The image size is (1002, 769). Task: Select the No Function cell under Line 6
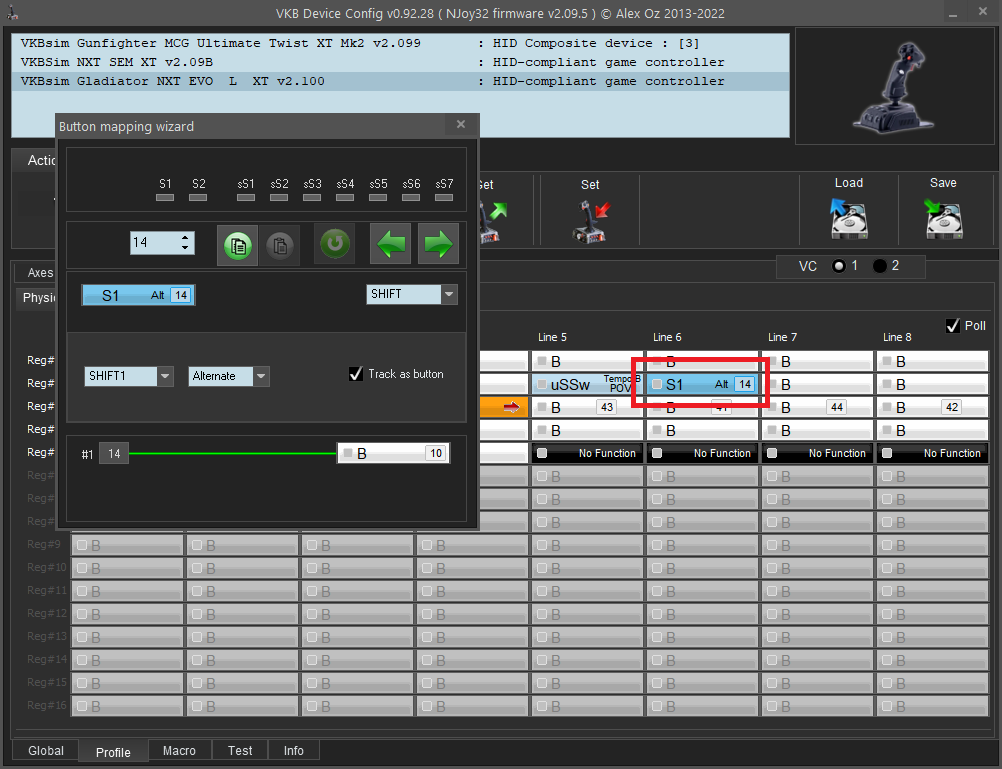[702, 453]
